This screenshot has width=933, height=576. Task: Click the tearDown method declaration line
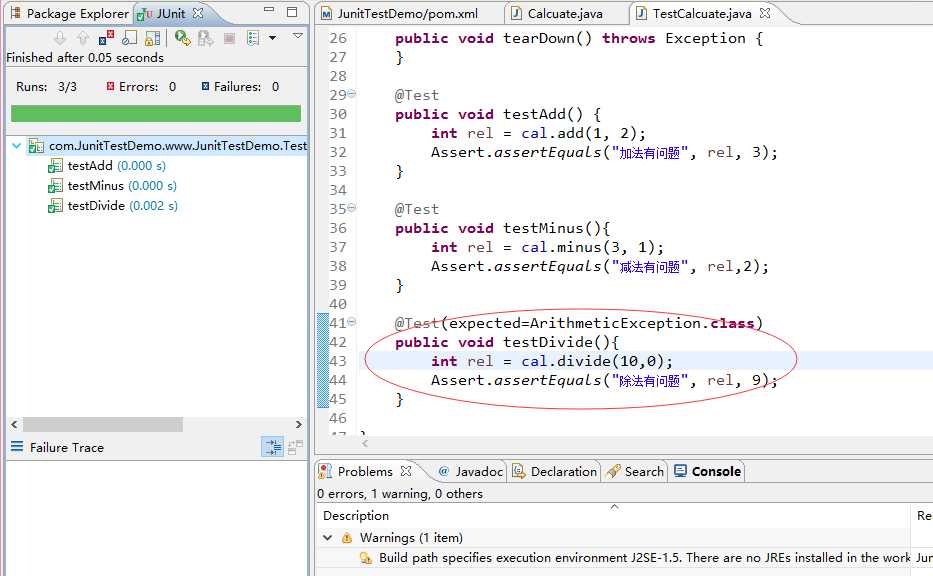coord(579,38)
